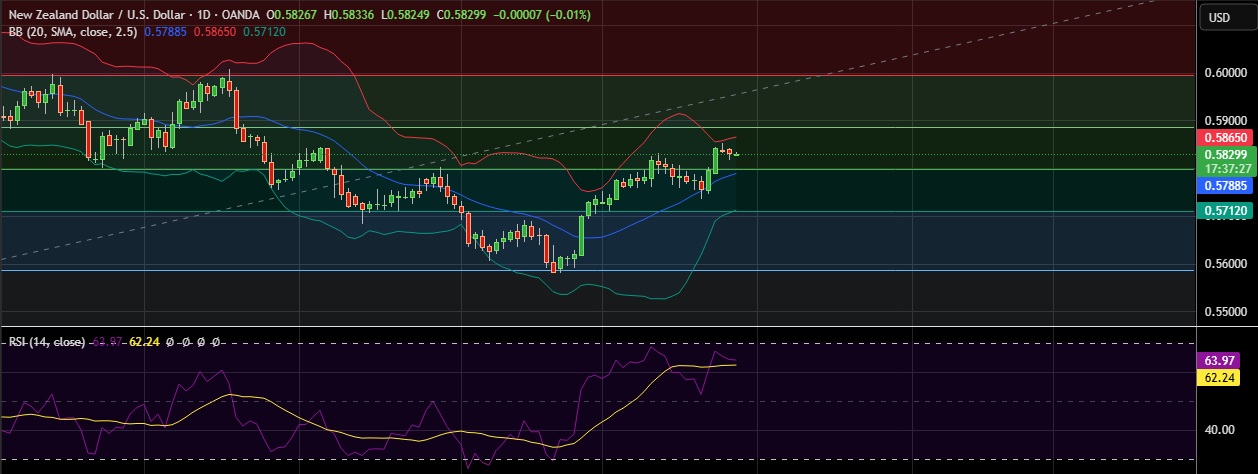The height and width of the screenshot is (474, 1258).
Task: Click the pane separator above RSI panel
Action: [600, 326]
